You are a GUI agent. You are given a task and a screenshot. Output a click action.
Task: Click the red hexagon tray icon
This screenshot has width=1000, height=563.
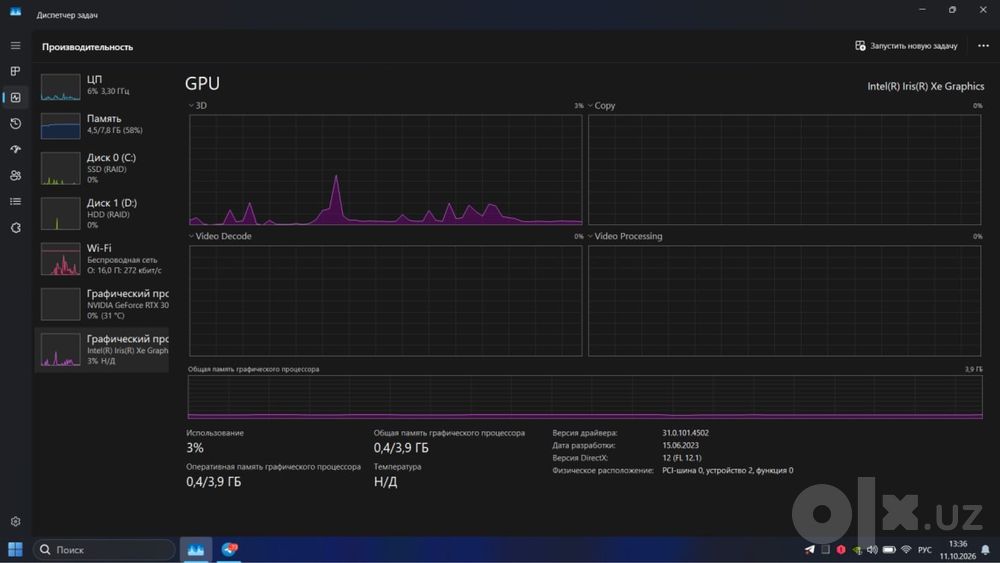tap(841, 550)
